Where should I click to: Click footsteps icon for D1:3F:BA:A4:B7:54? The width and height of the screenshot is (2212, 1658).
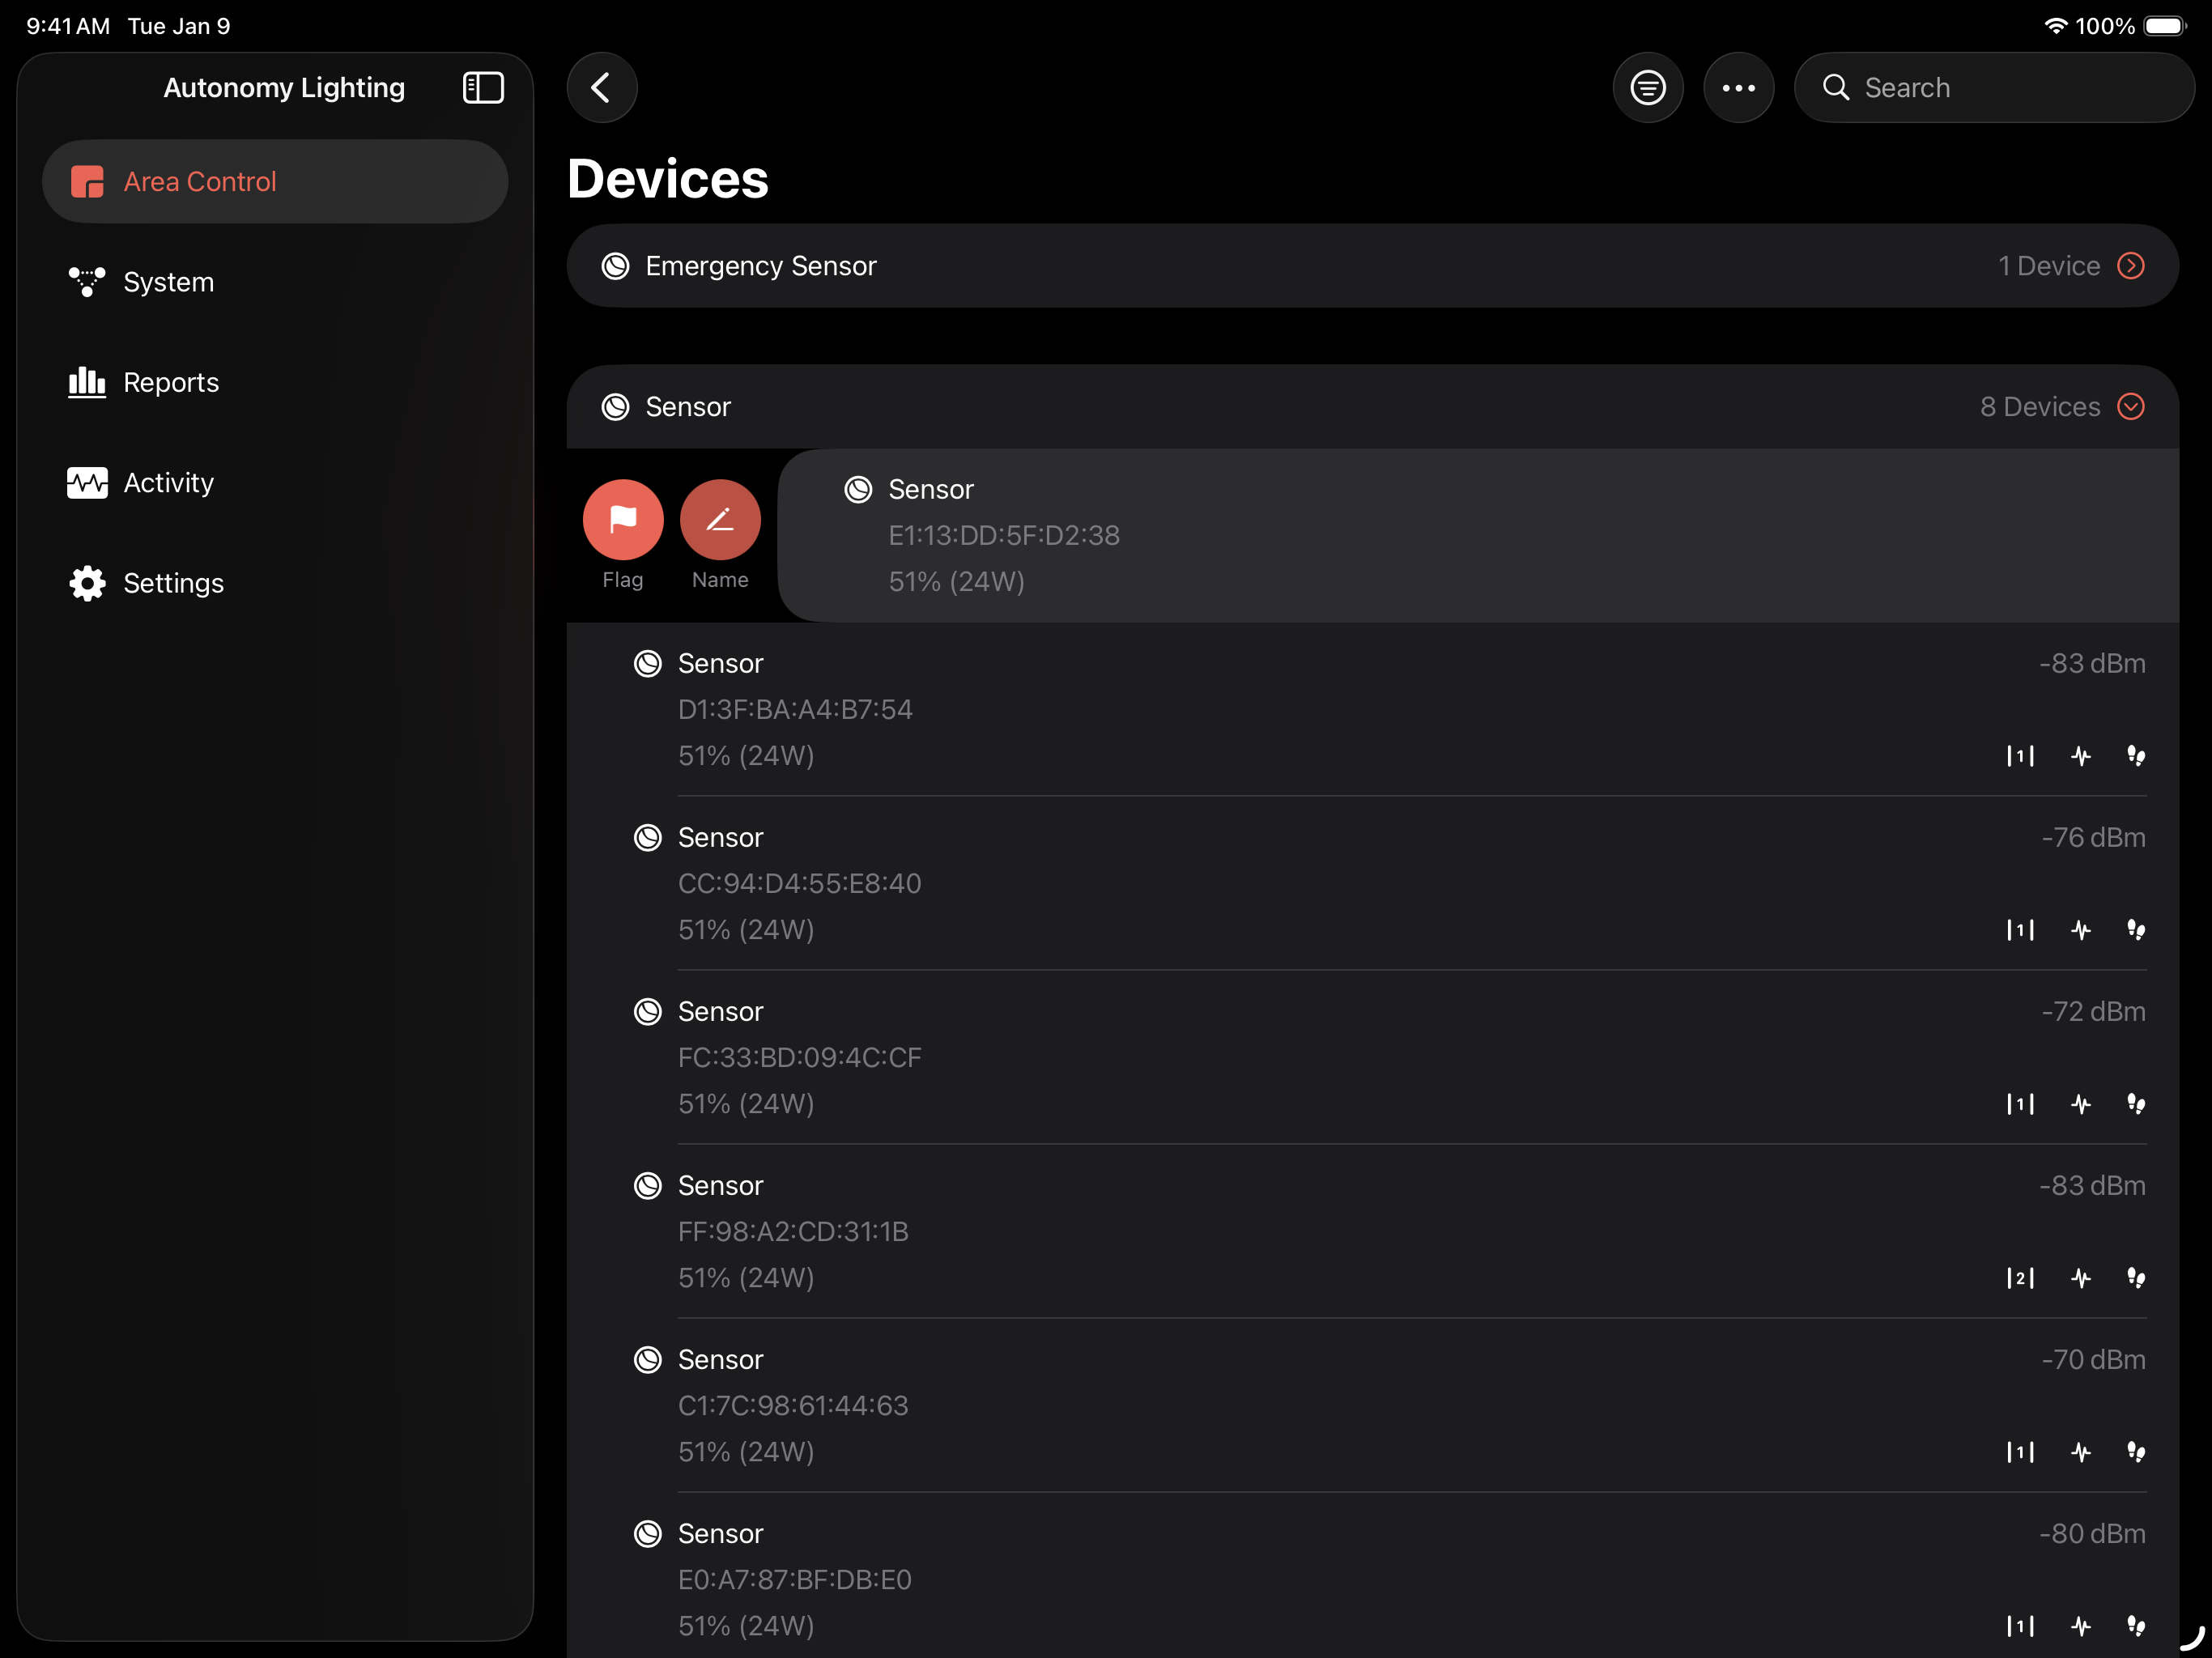coord(2136,756)
